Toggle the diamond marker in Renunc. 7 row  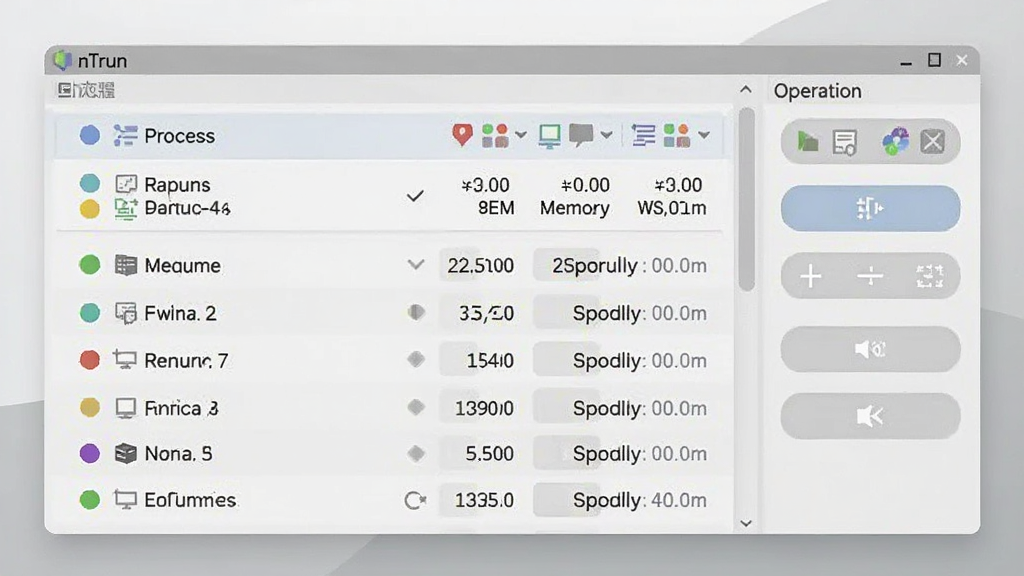point(416,360)
